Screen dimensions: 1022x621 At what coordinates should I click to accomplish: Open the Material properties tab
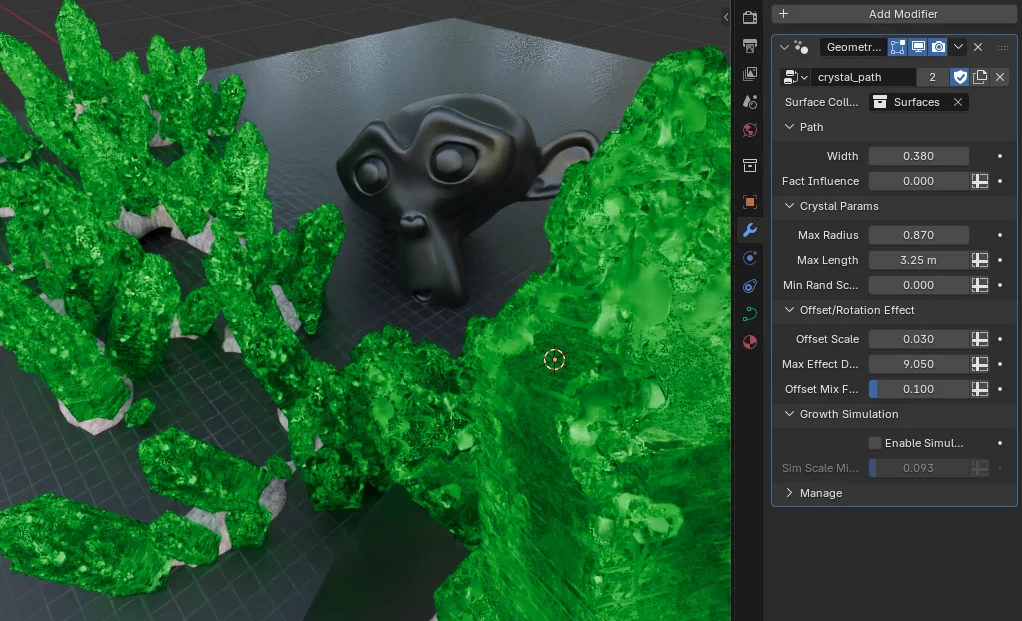750,342
